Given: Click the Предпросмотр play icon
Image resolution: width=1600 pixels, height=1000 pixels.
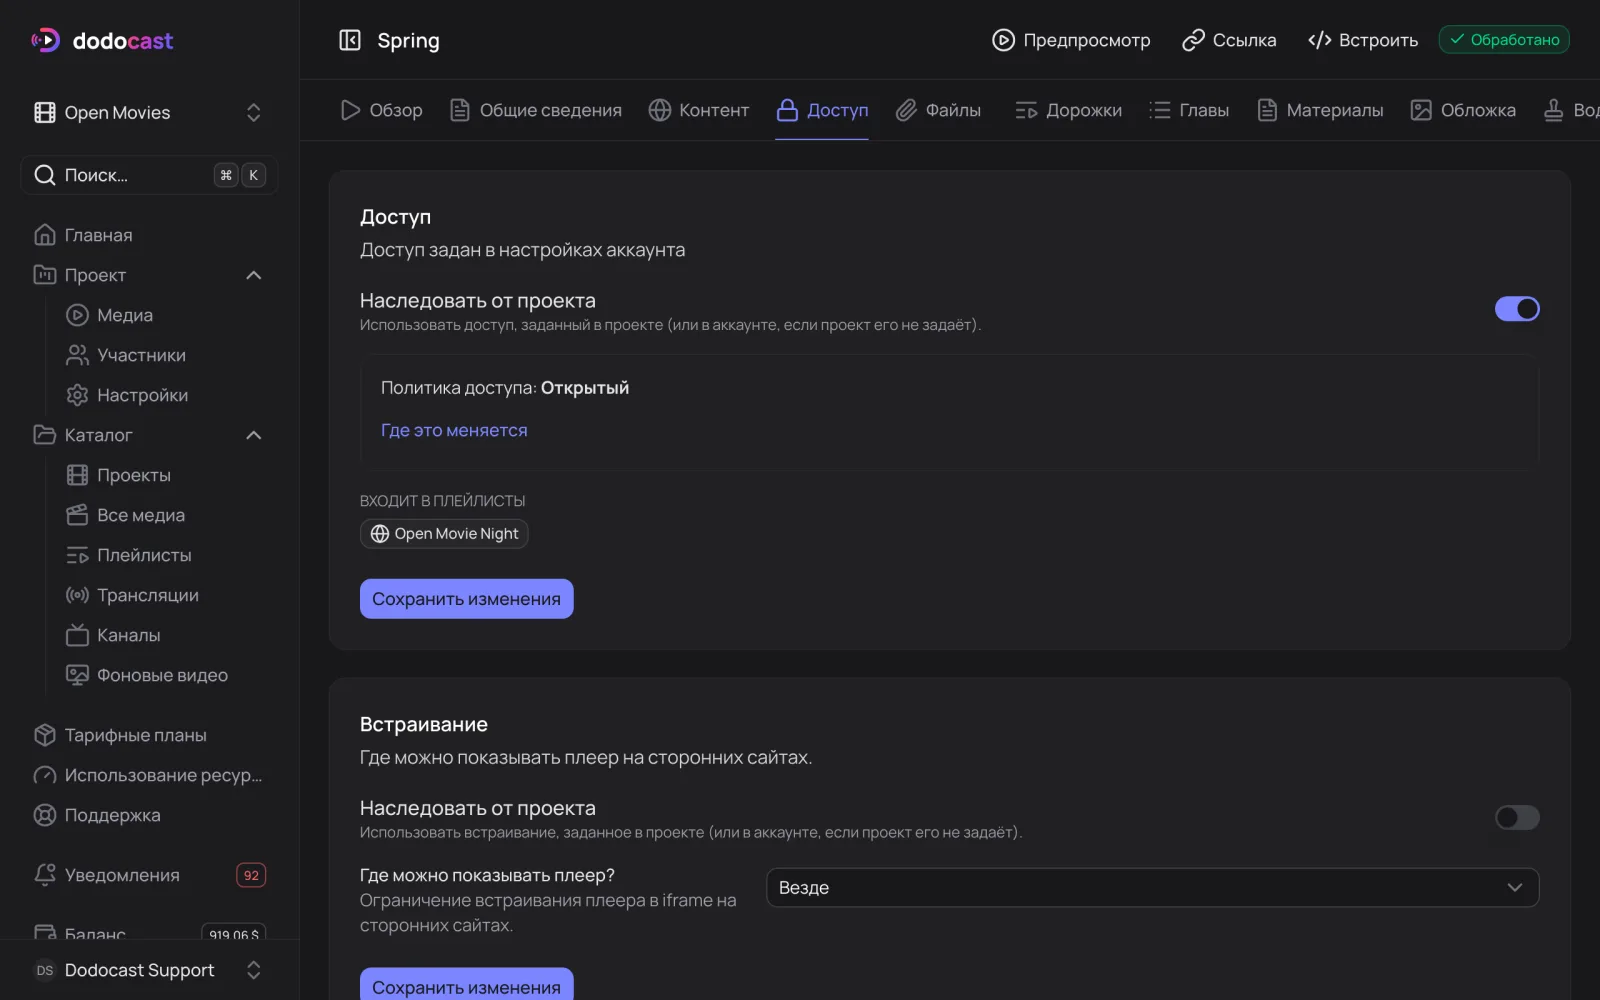Looking at the screenshot, I should pos(1003,40).
